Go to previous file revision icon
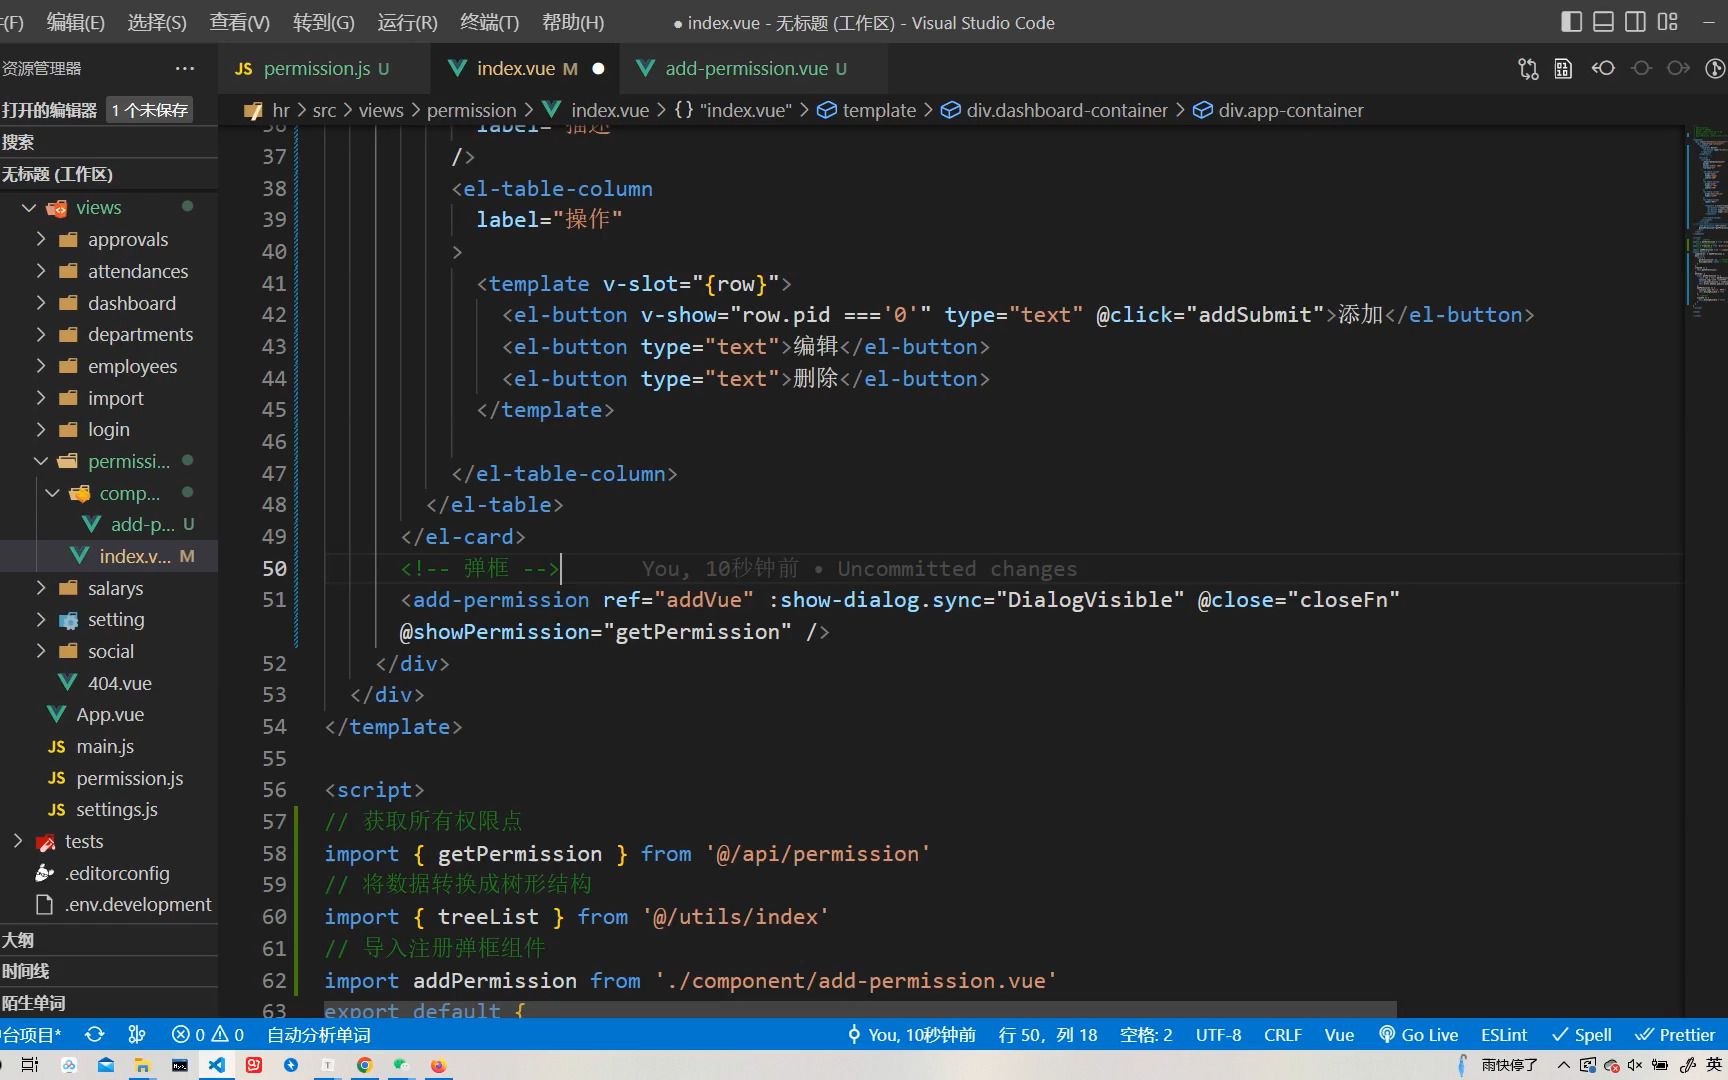Screen dimensions: 1728x1080 tap(1603, 68)
